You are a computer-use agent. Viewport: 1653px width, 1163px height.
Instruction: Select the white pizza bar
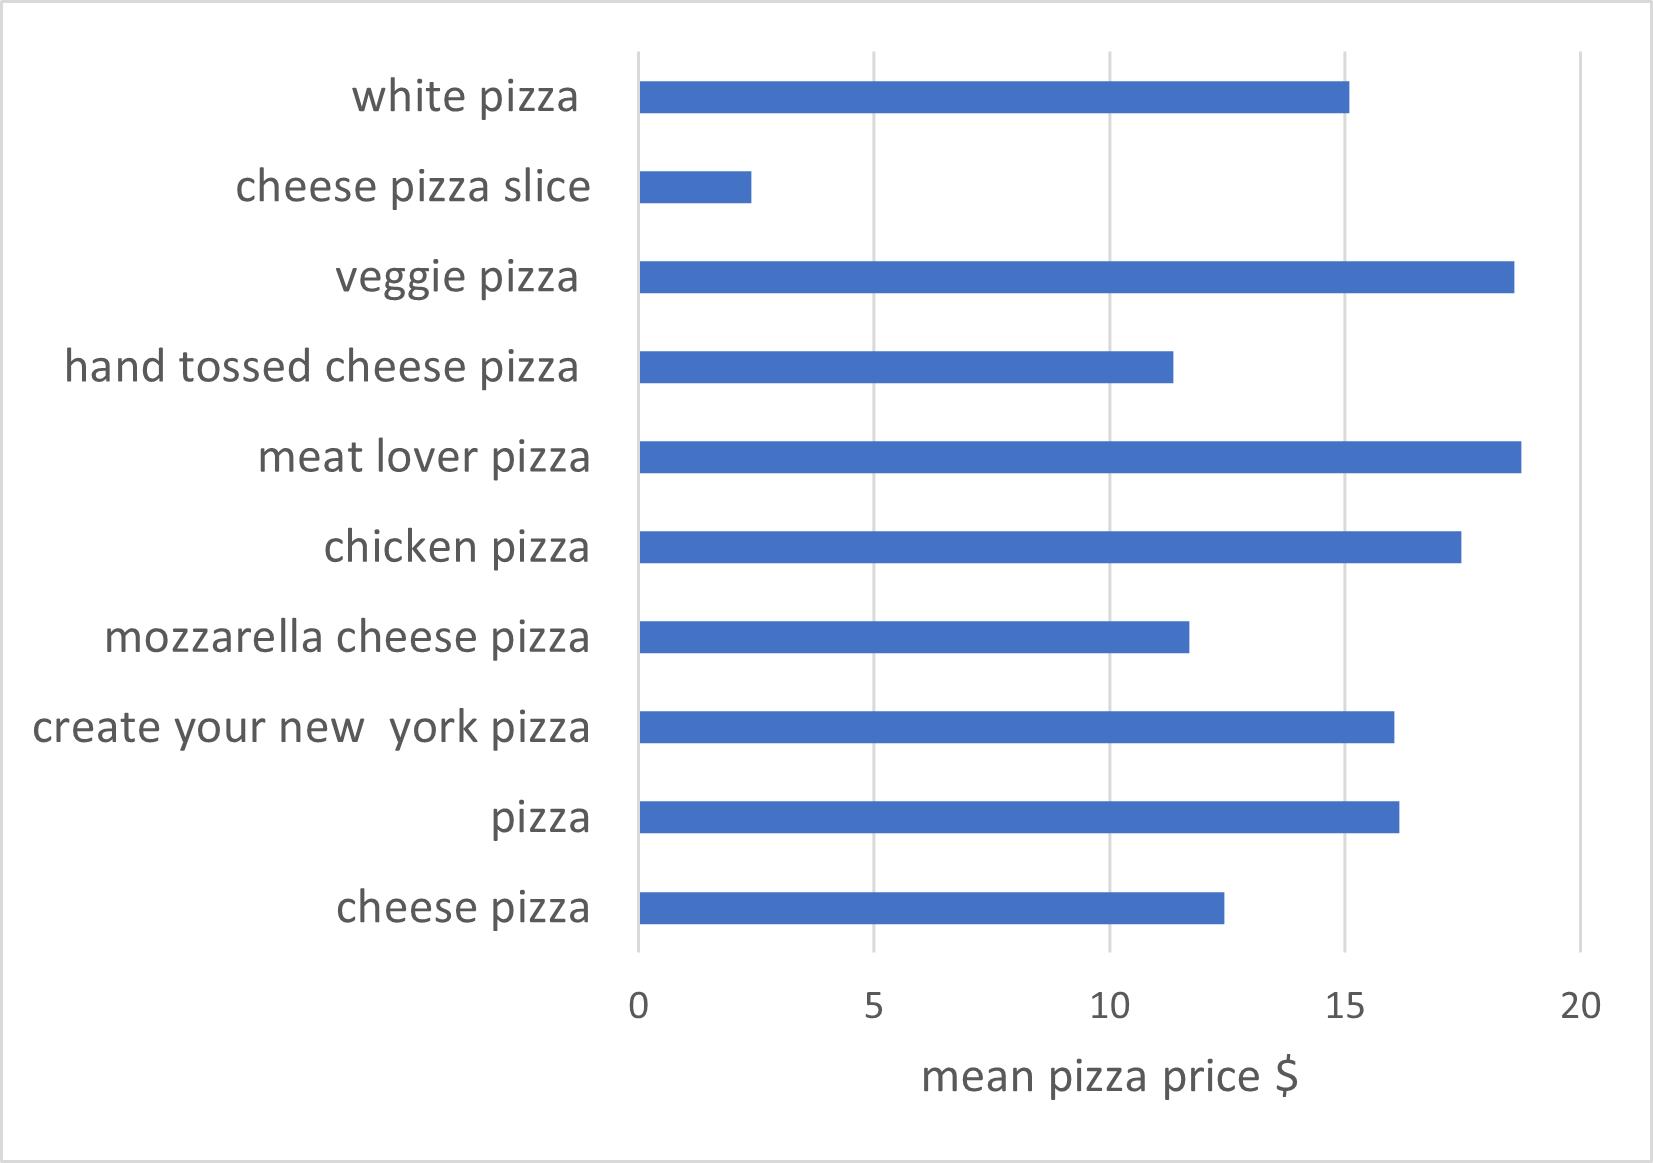coord(994,97)
